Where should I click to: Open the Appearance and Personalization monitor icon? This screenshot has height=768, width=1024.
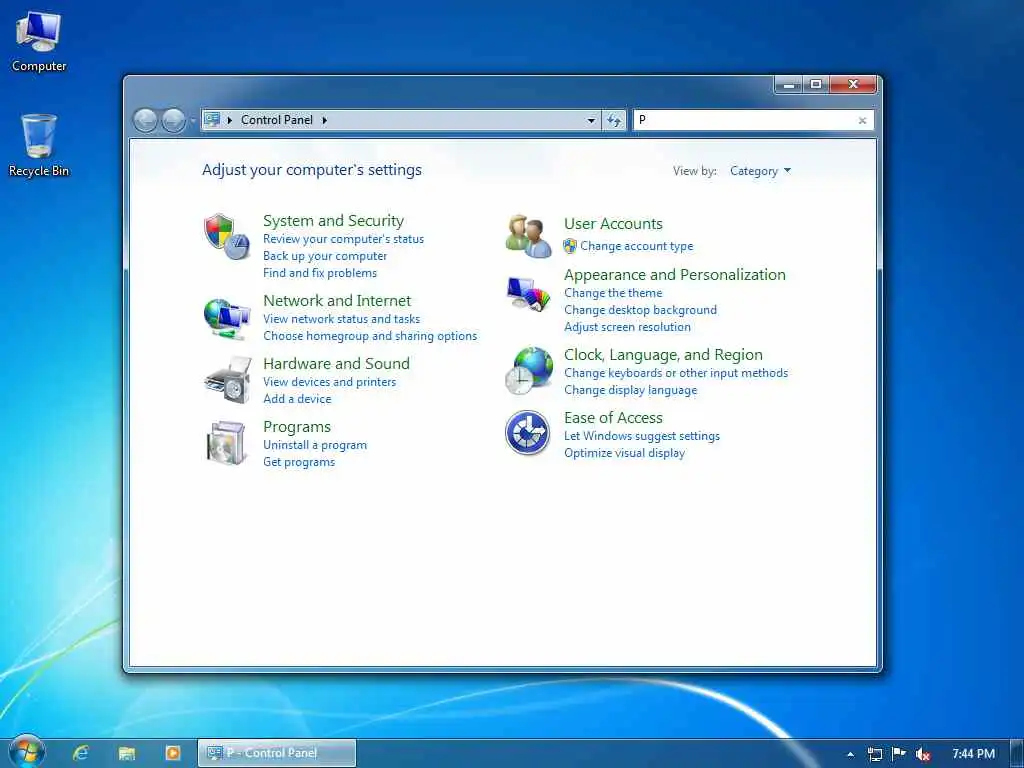528,293
